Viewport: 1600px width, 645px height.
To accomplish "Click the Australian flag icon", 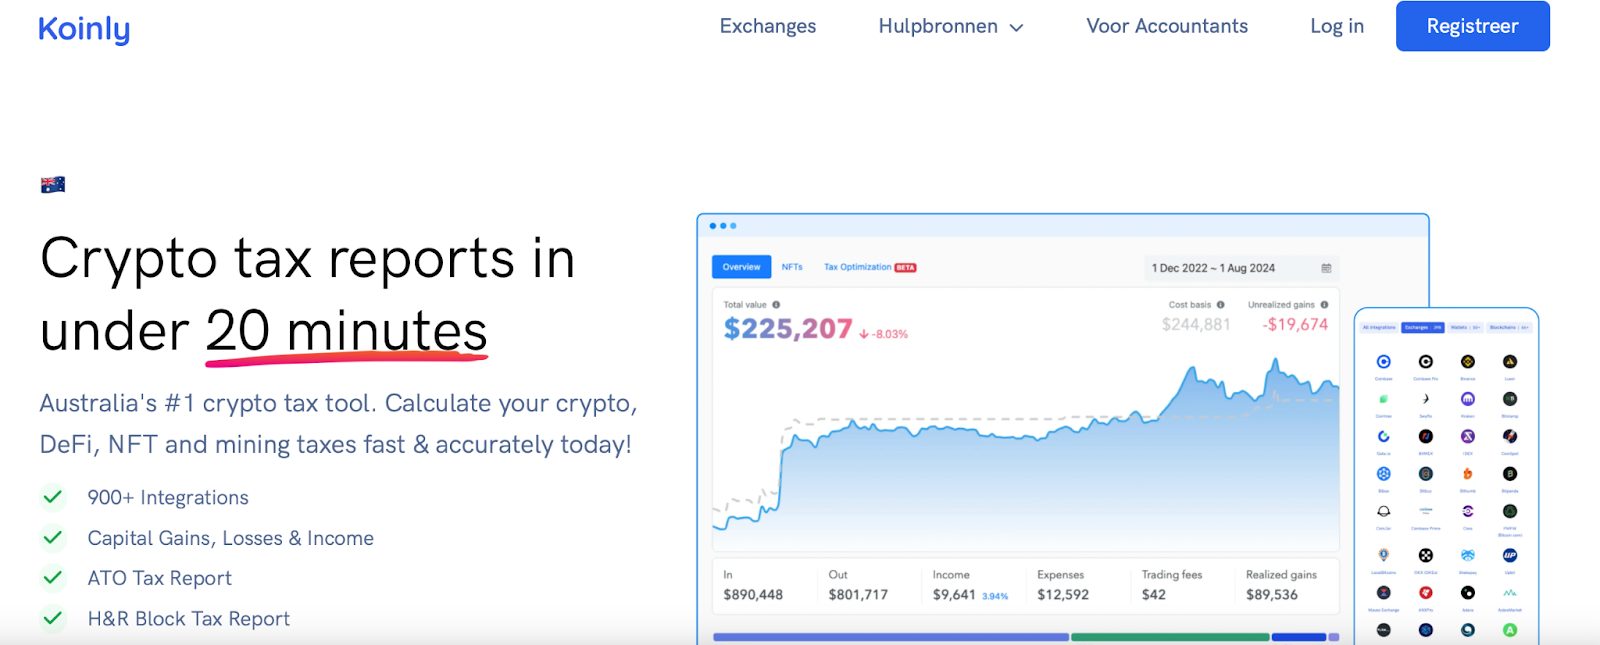I will [53, 184].
